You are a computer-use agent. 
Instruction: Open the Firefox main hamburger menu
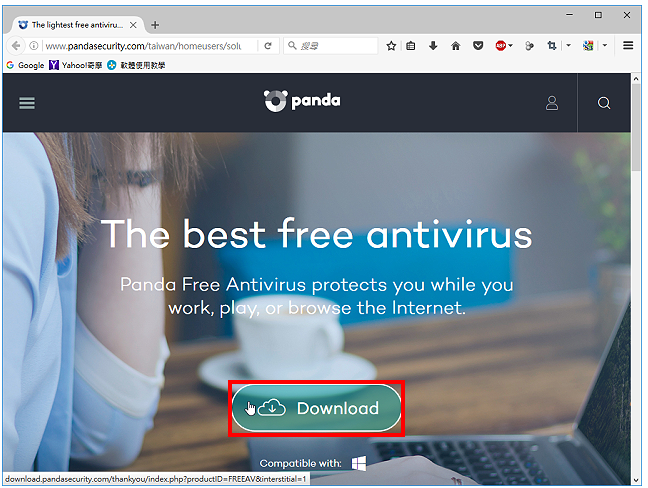tap(628, 45)
